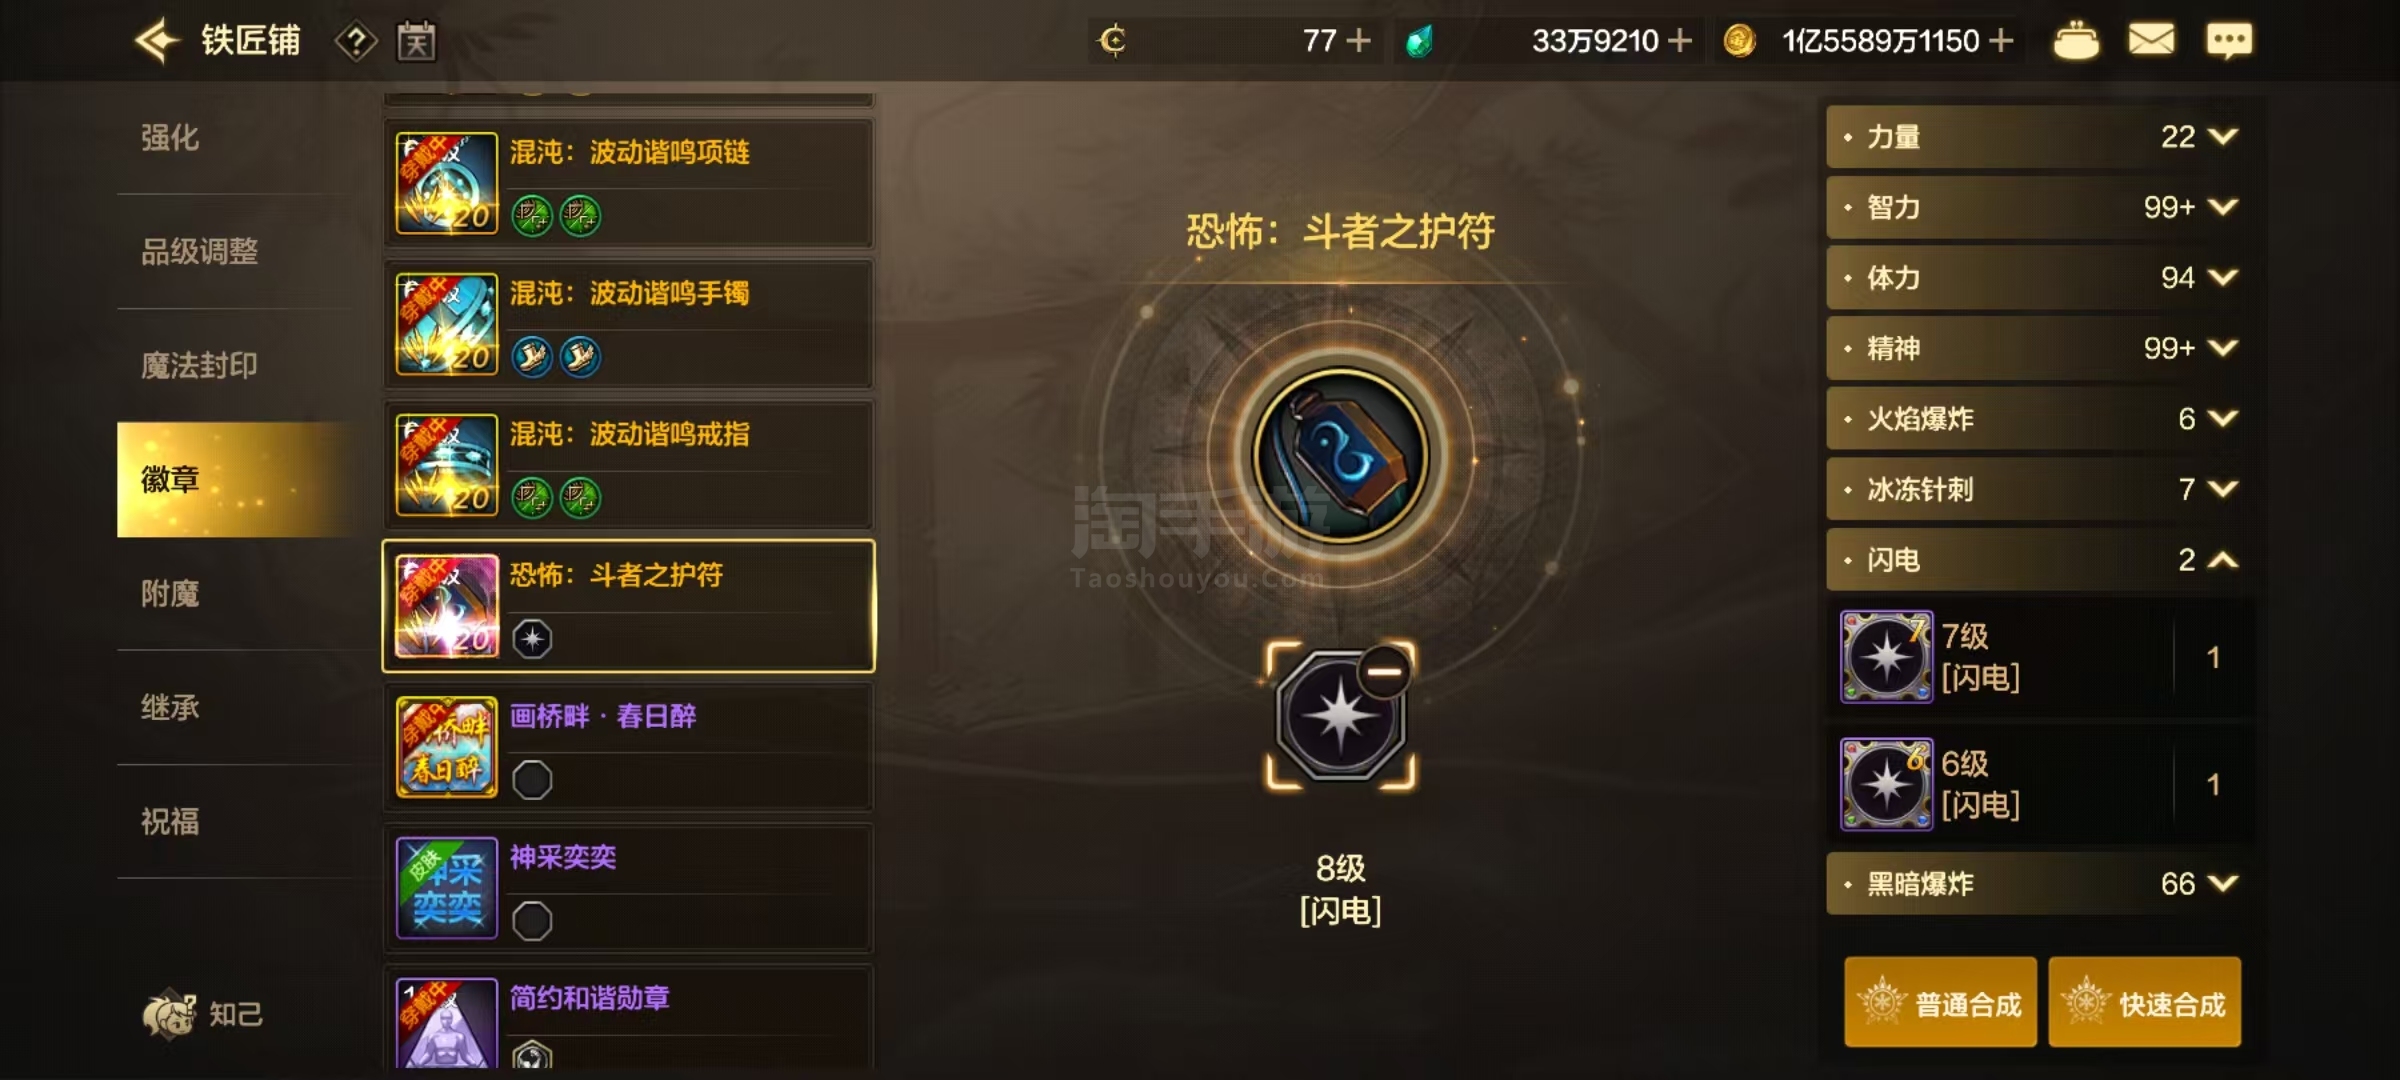The width and height of the screenshot is (2400, 1080).
Task: Switch to the 强化 tab
Action: (x=170, y=137)
